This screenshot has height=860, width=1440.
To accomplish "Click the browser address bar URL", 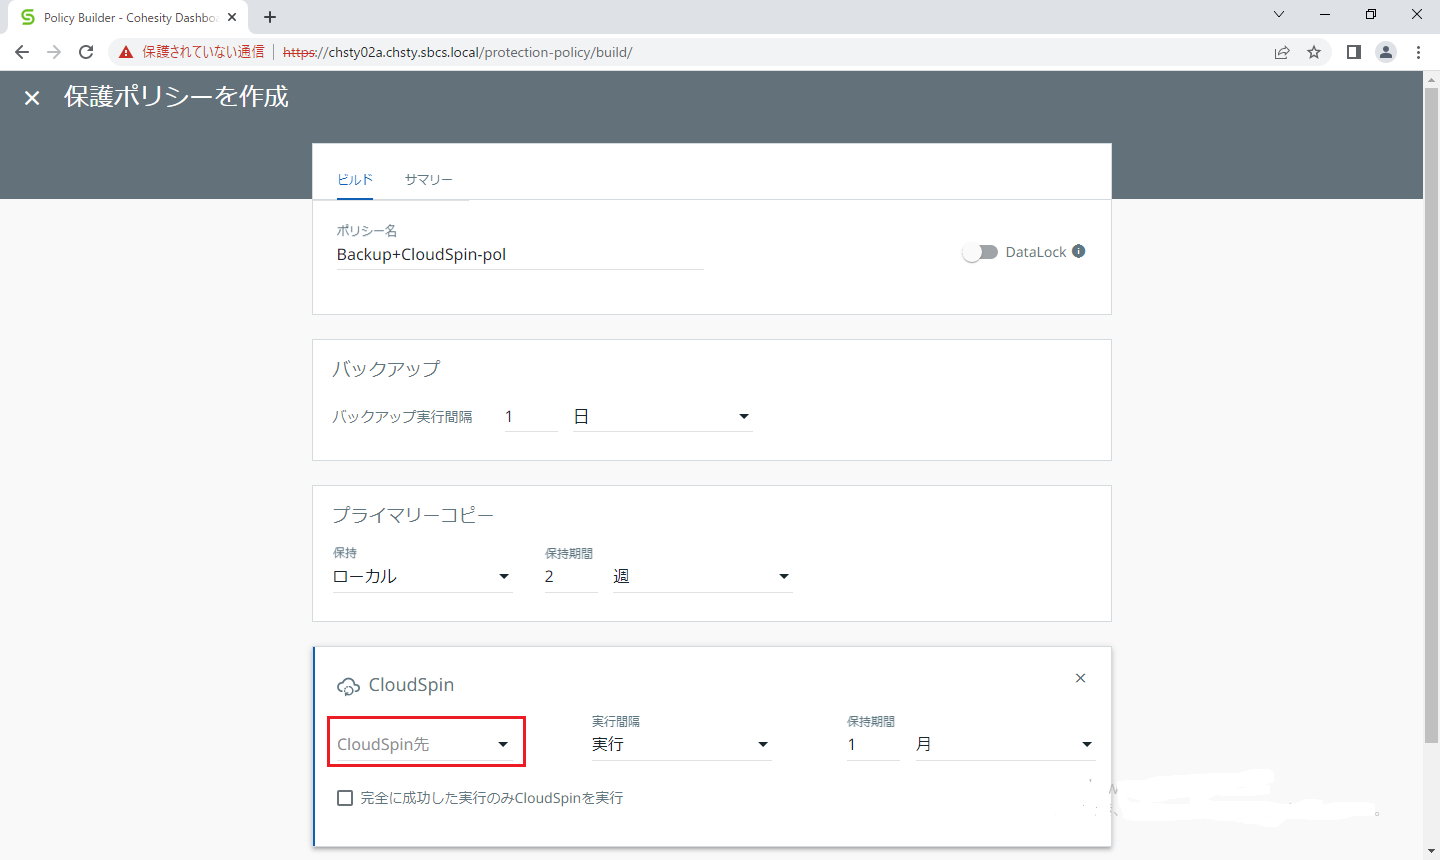I will pos(457,52).
